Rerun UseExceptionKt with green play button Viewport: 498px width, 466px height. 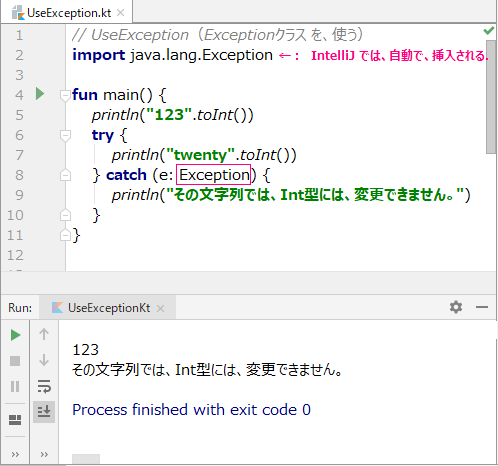click(15, 335)
